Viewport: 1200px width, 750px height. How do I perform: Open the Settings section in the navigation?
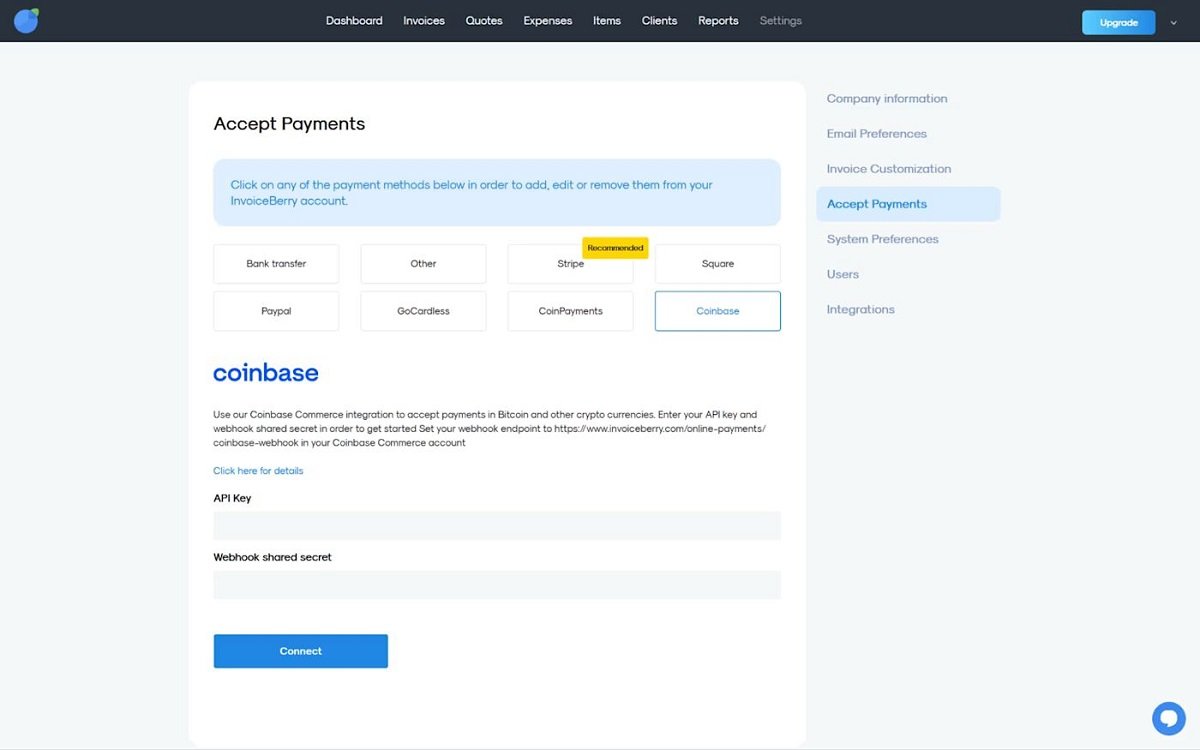pos(781,20)
